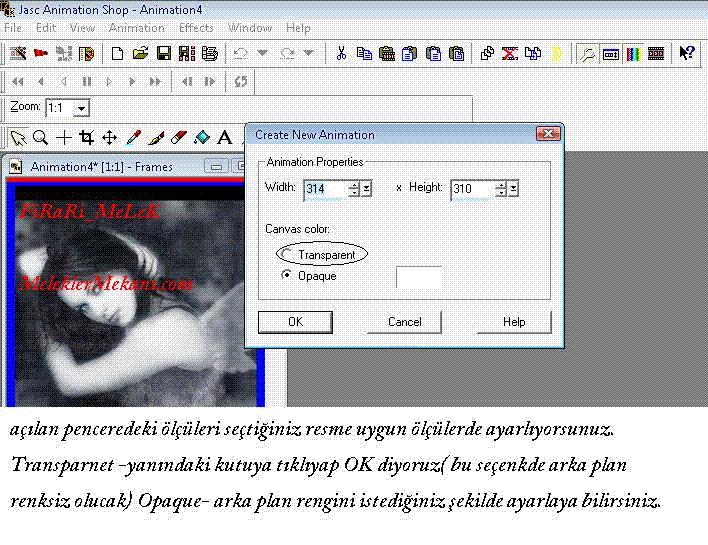Select the Zoom magnifier tool

[40, 137]
